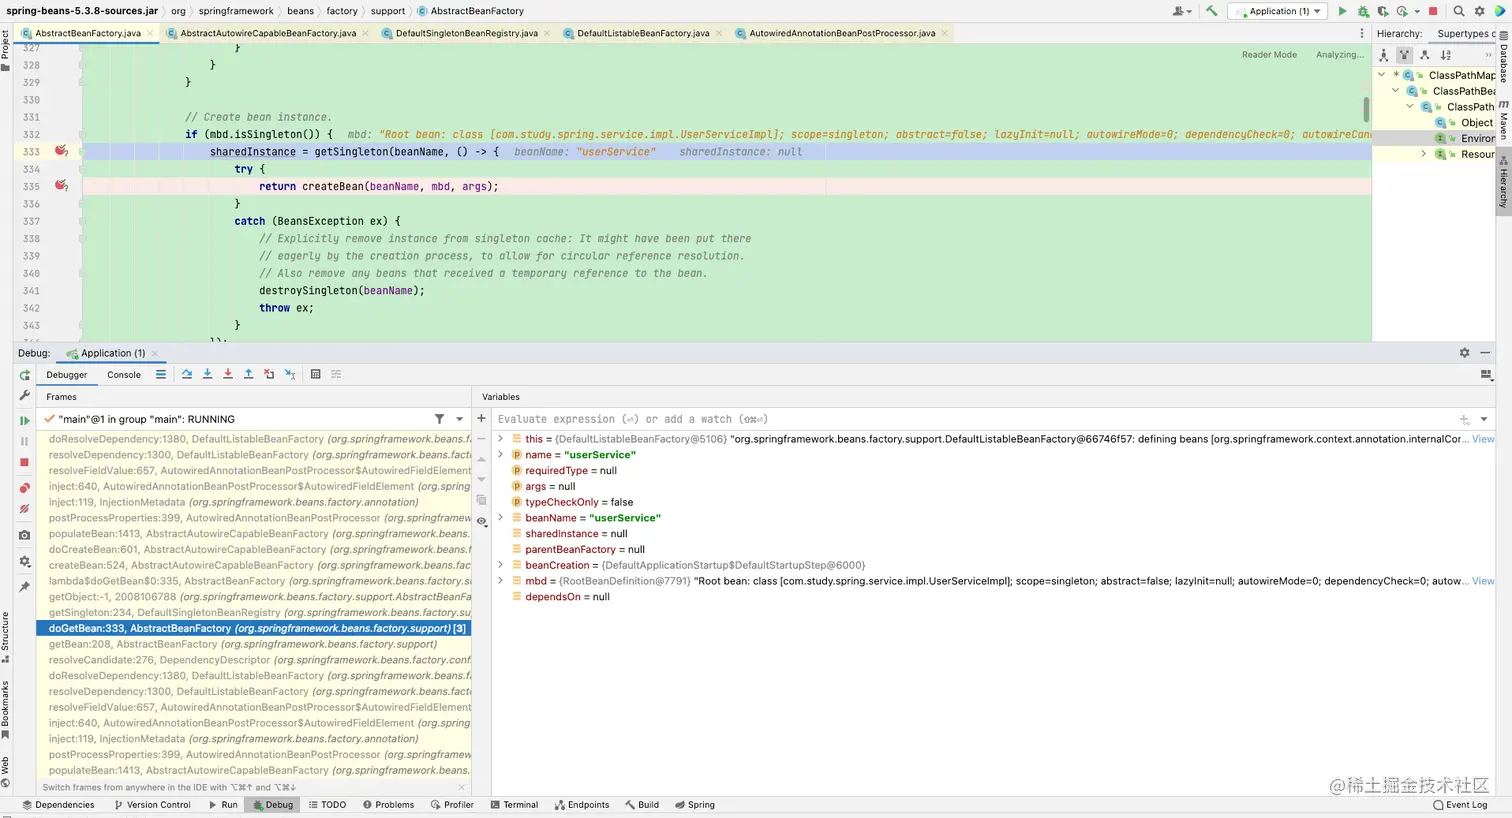
Task: Open IDE settings gear in top toolbar
Action: tap(1479, 11)
